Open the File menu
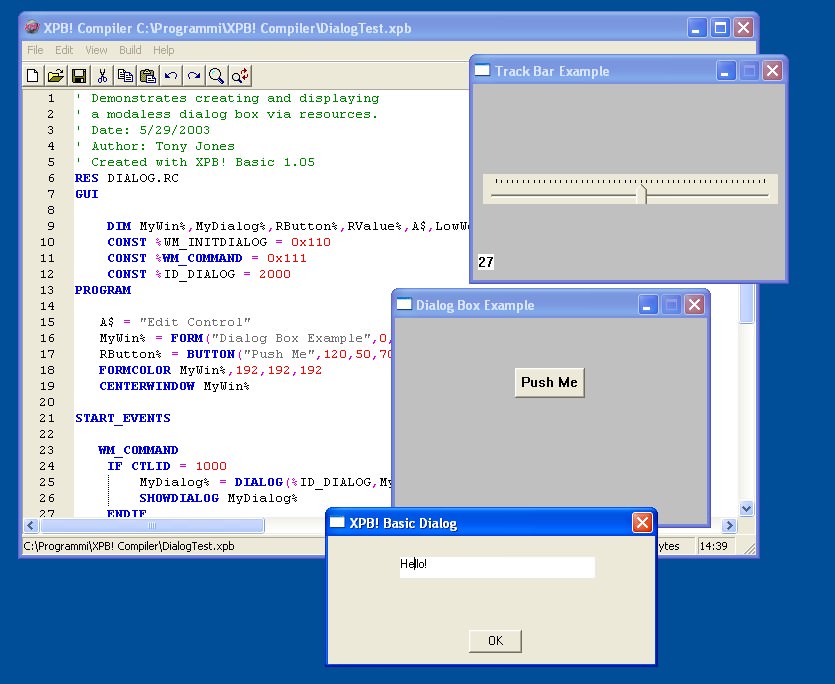Viewport: 835px width, 684px height. click(x=35, y=50)
